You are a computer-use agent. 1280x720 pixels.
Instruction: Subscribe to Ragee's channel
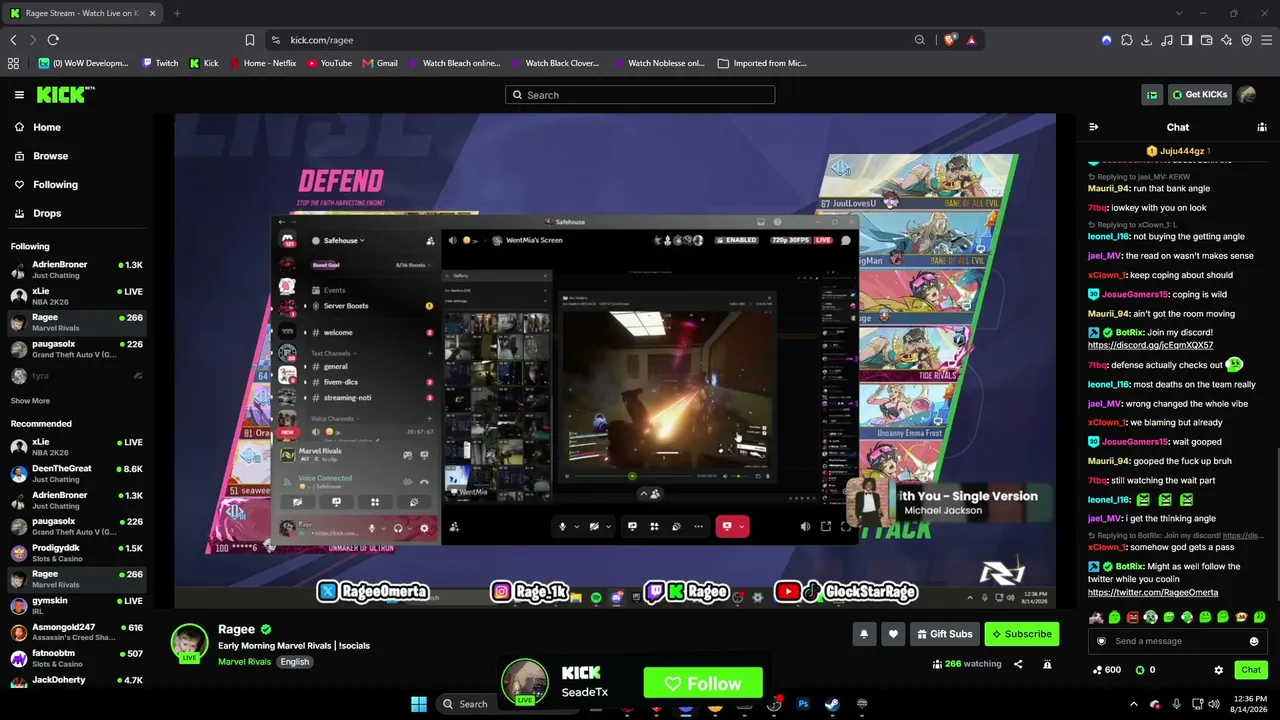(x=1021, y=634)
